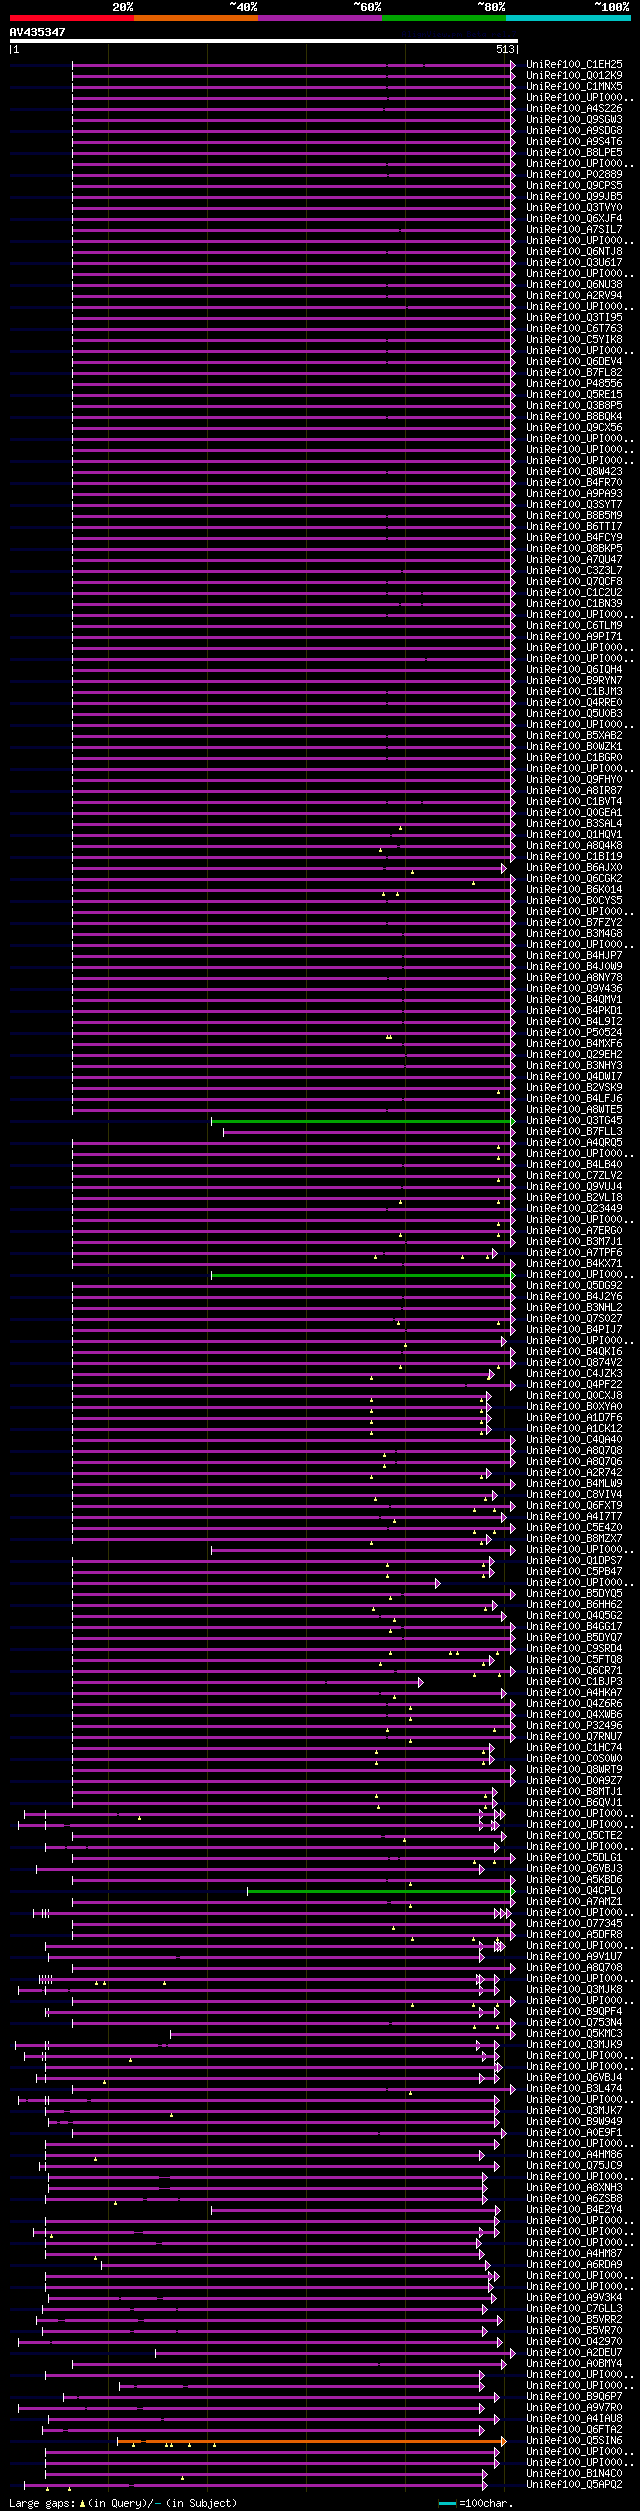Open hit UniRef100_A4S226
The height and width of the screenshot is (2511, 640).
click(x=574, y=108)
